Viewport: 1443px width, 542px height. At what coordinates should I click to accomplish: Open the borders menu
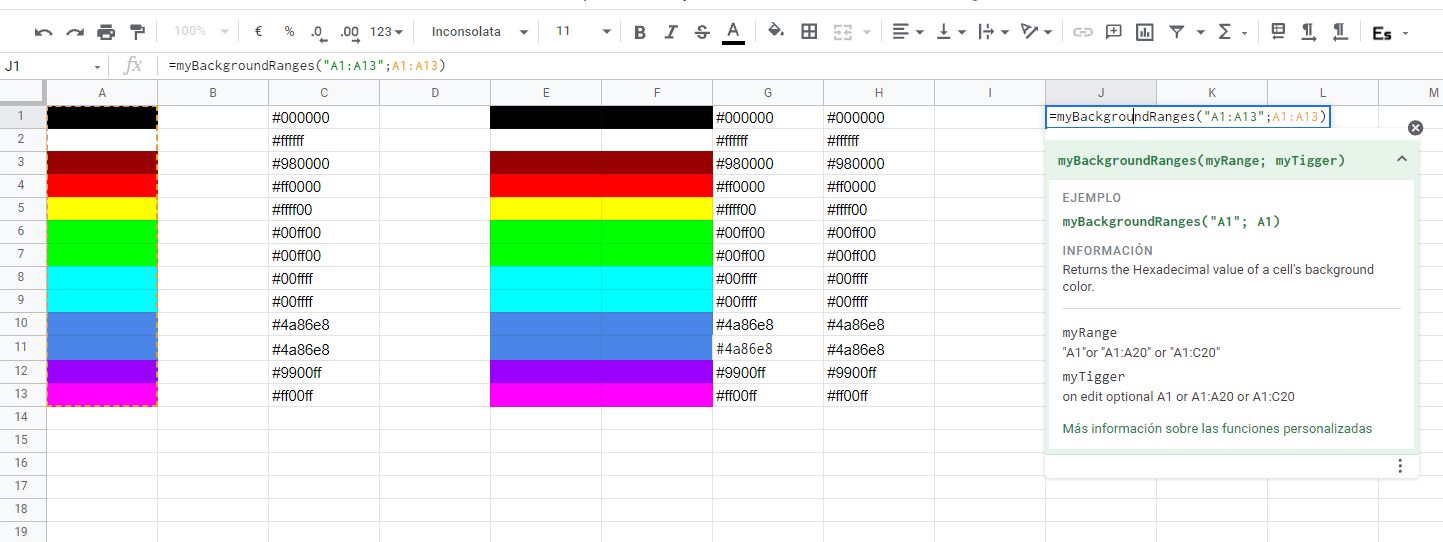[809, 32]
